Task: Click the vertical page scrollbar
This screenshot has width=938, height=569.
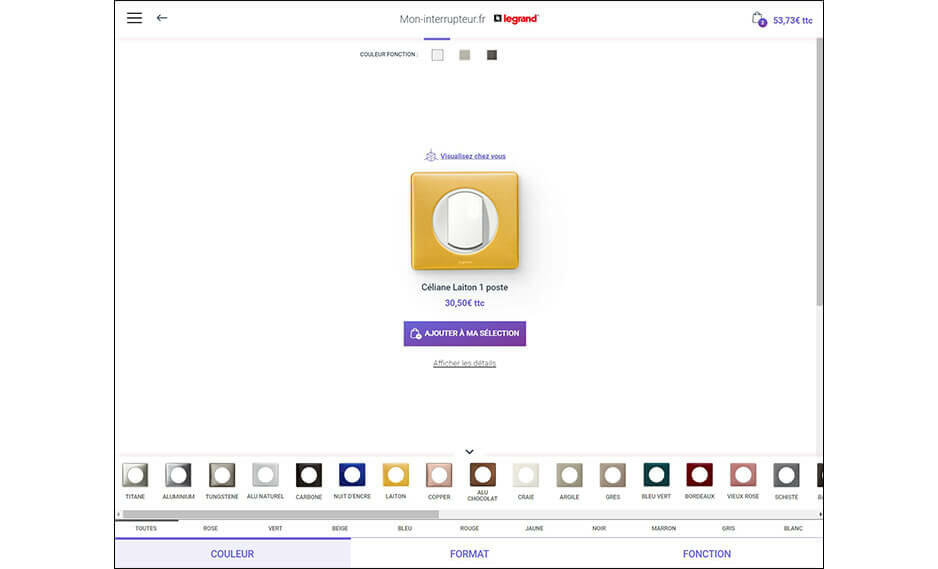Action: (820, 172)
